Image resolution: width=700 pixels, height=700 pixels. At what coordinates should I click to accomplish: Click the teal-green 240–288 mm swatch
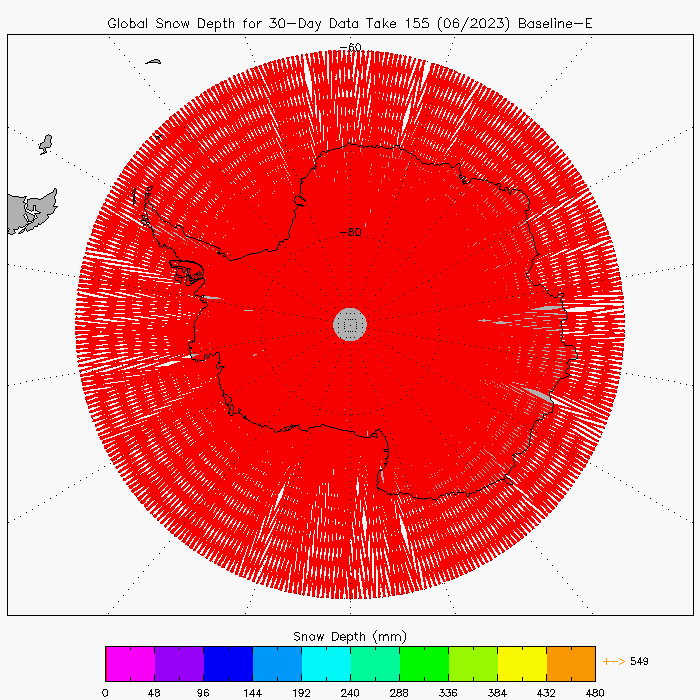[375, 663]
